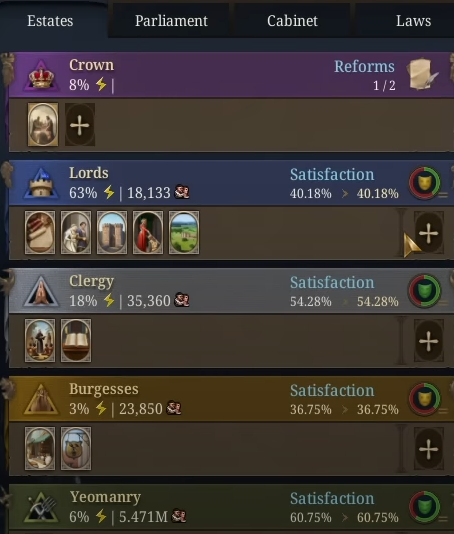Add a new privilege to Burgesses
The width and height of the screenshot is (454, 534).
coord(428,449)
